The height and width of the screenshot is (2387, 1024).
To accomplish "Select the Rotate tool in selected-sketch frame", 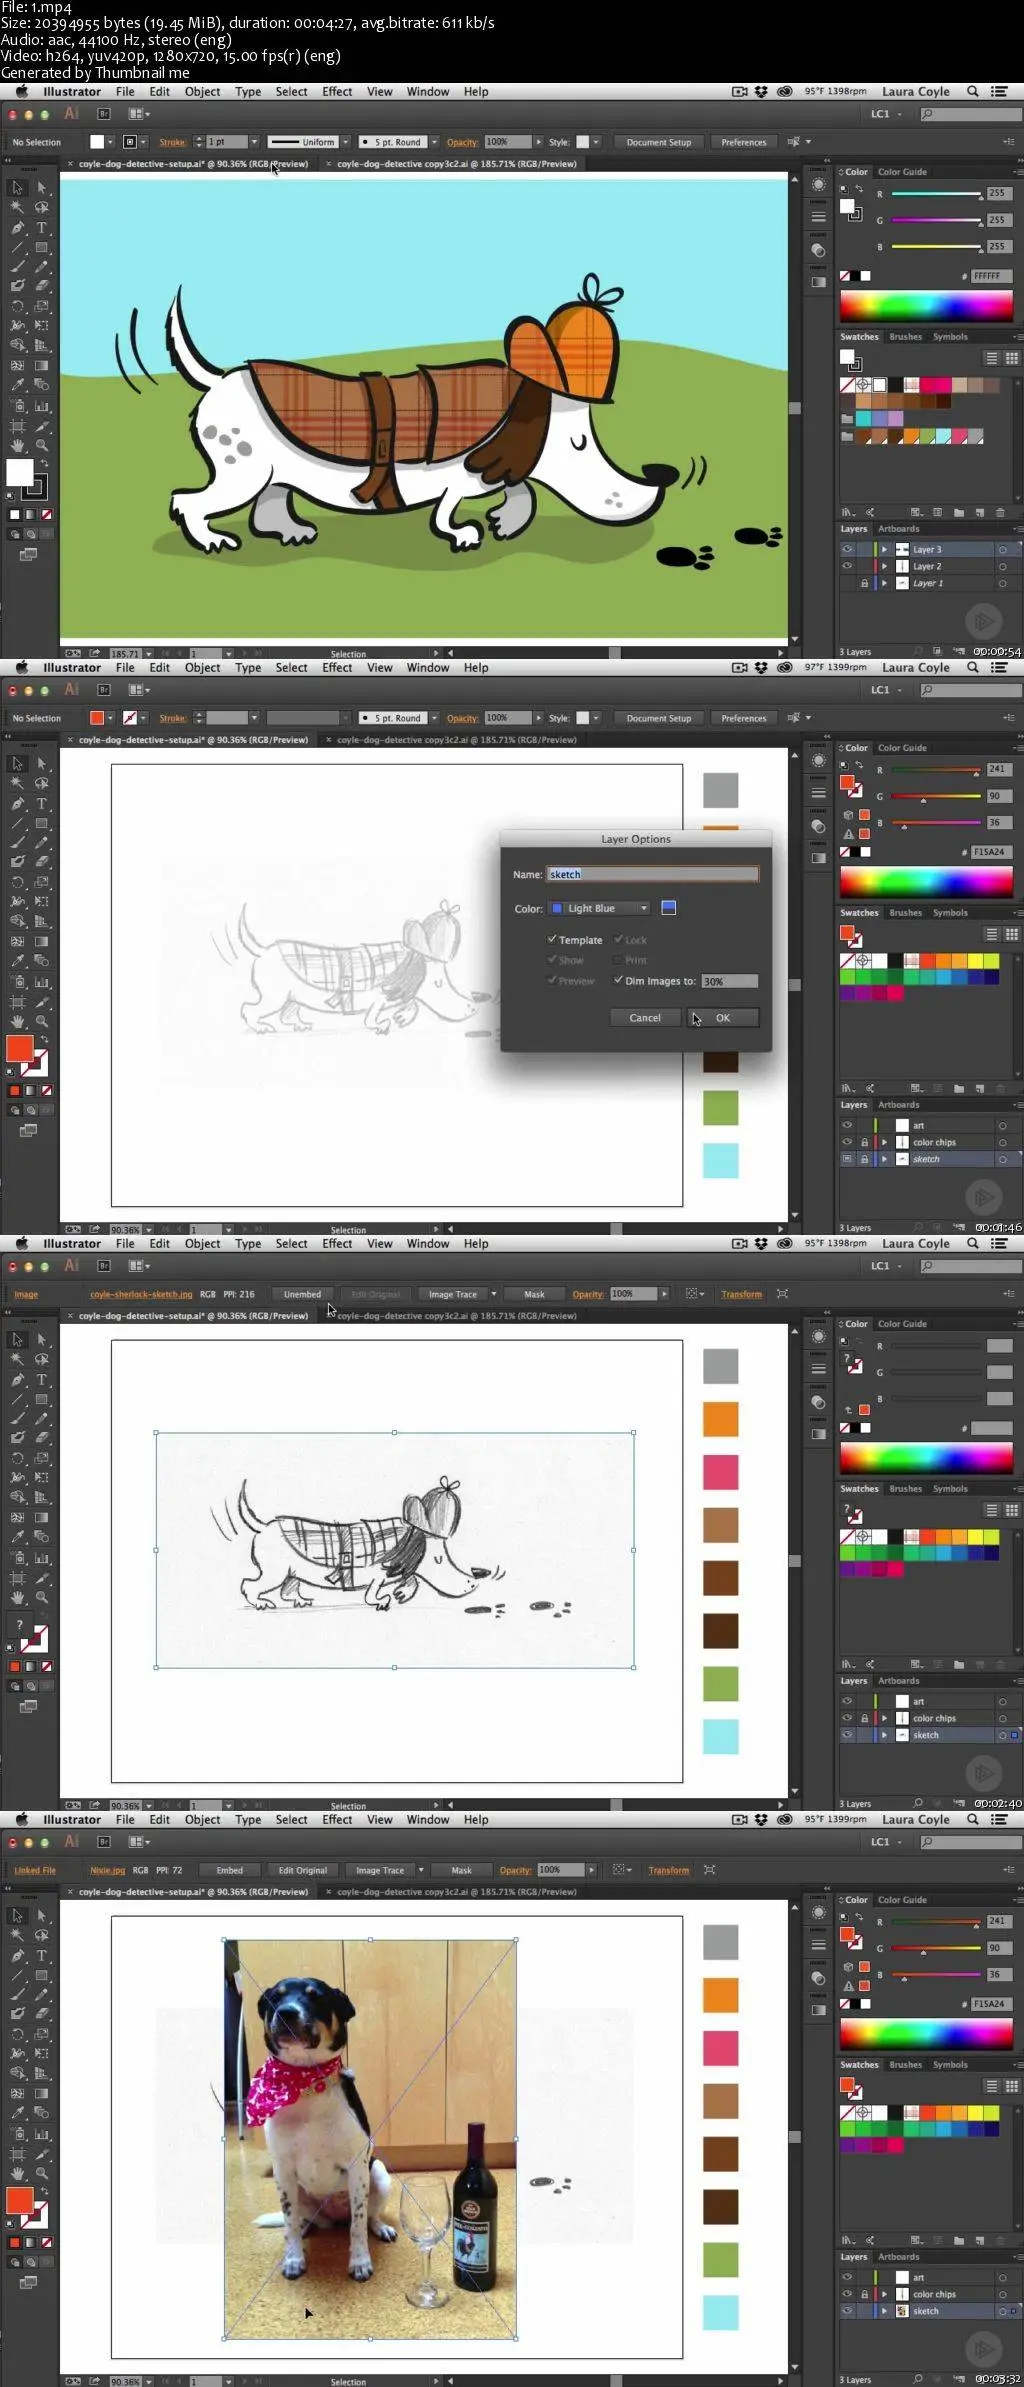I will coord(17,1458).
